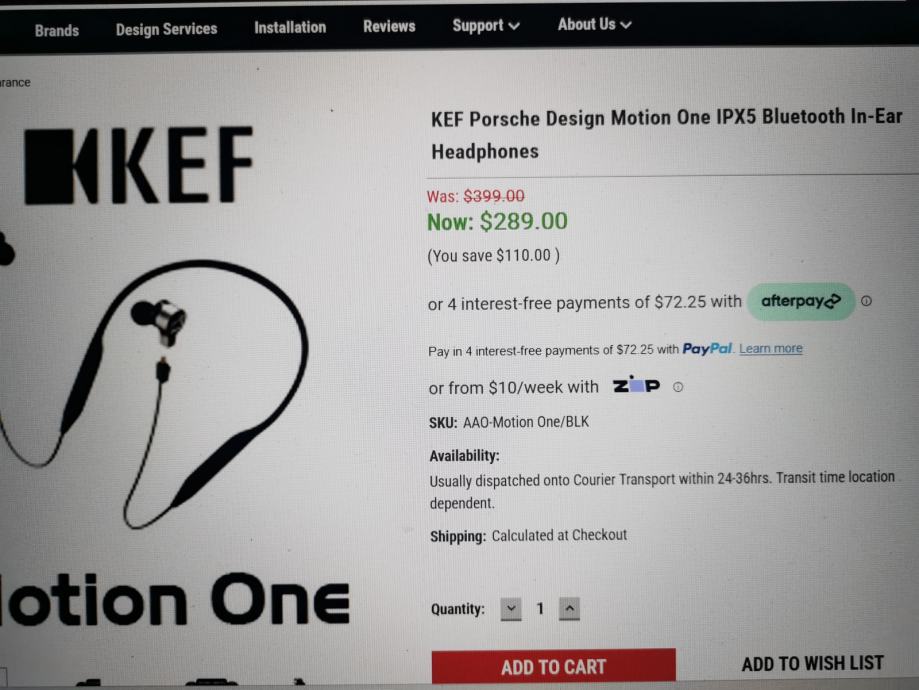Open the Design Services menu item
919x690 pixels.
(x=166, y=29)
